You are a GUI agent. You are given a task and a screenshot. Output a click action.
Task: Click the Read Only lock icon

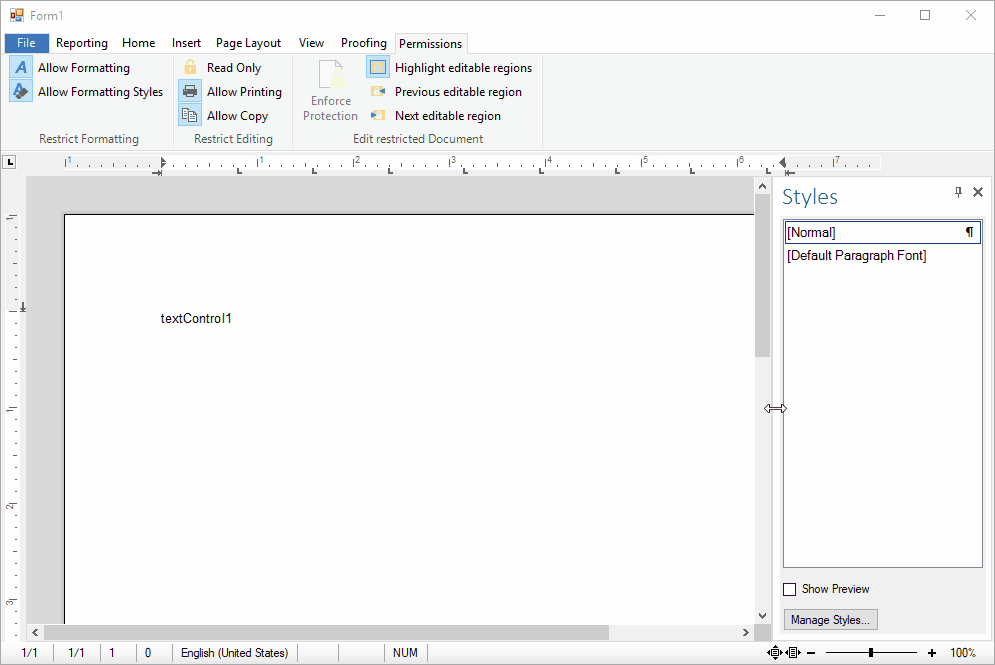(190, 67)
